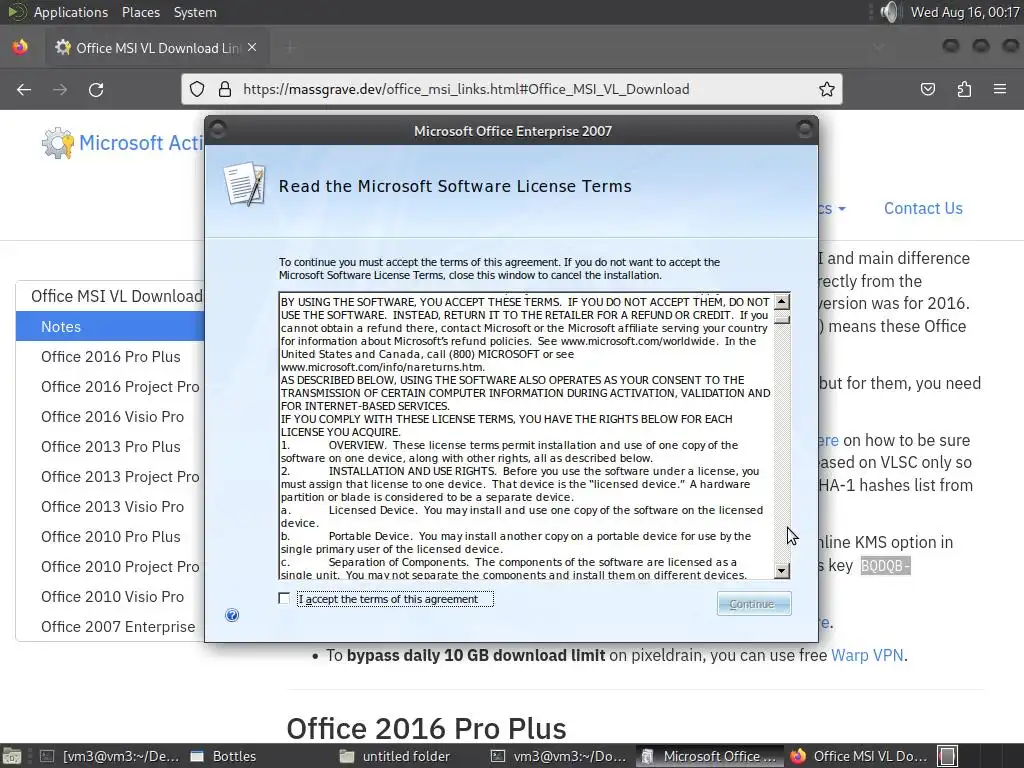Open the Pocket save icon
1024x768 pixels.
(x=927, y=89)
